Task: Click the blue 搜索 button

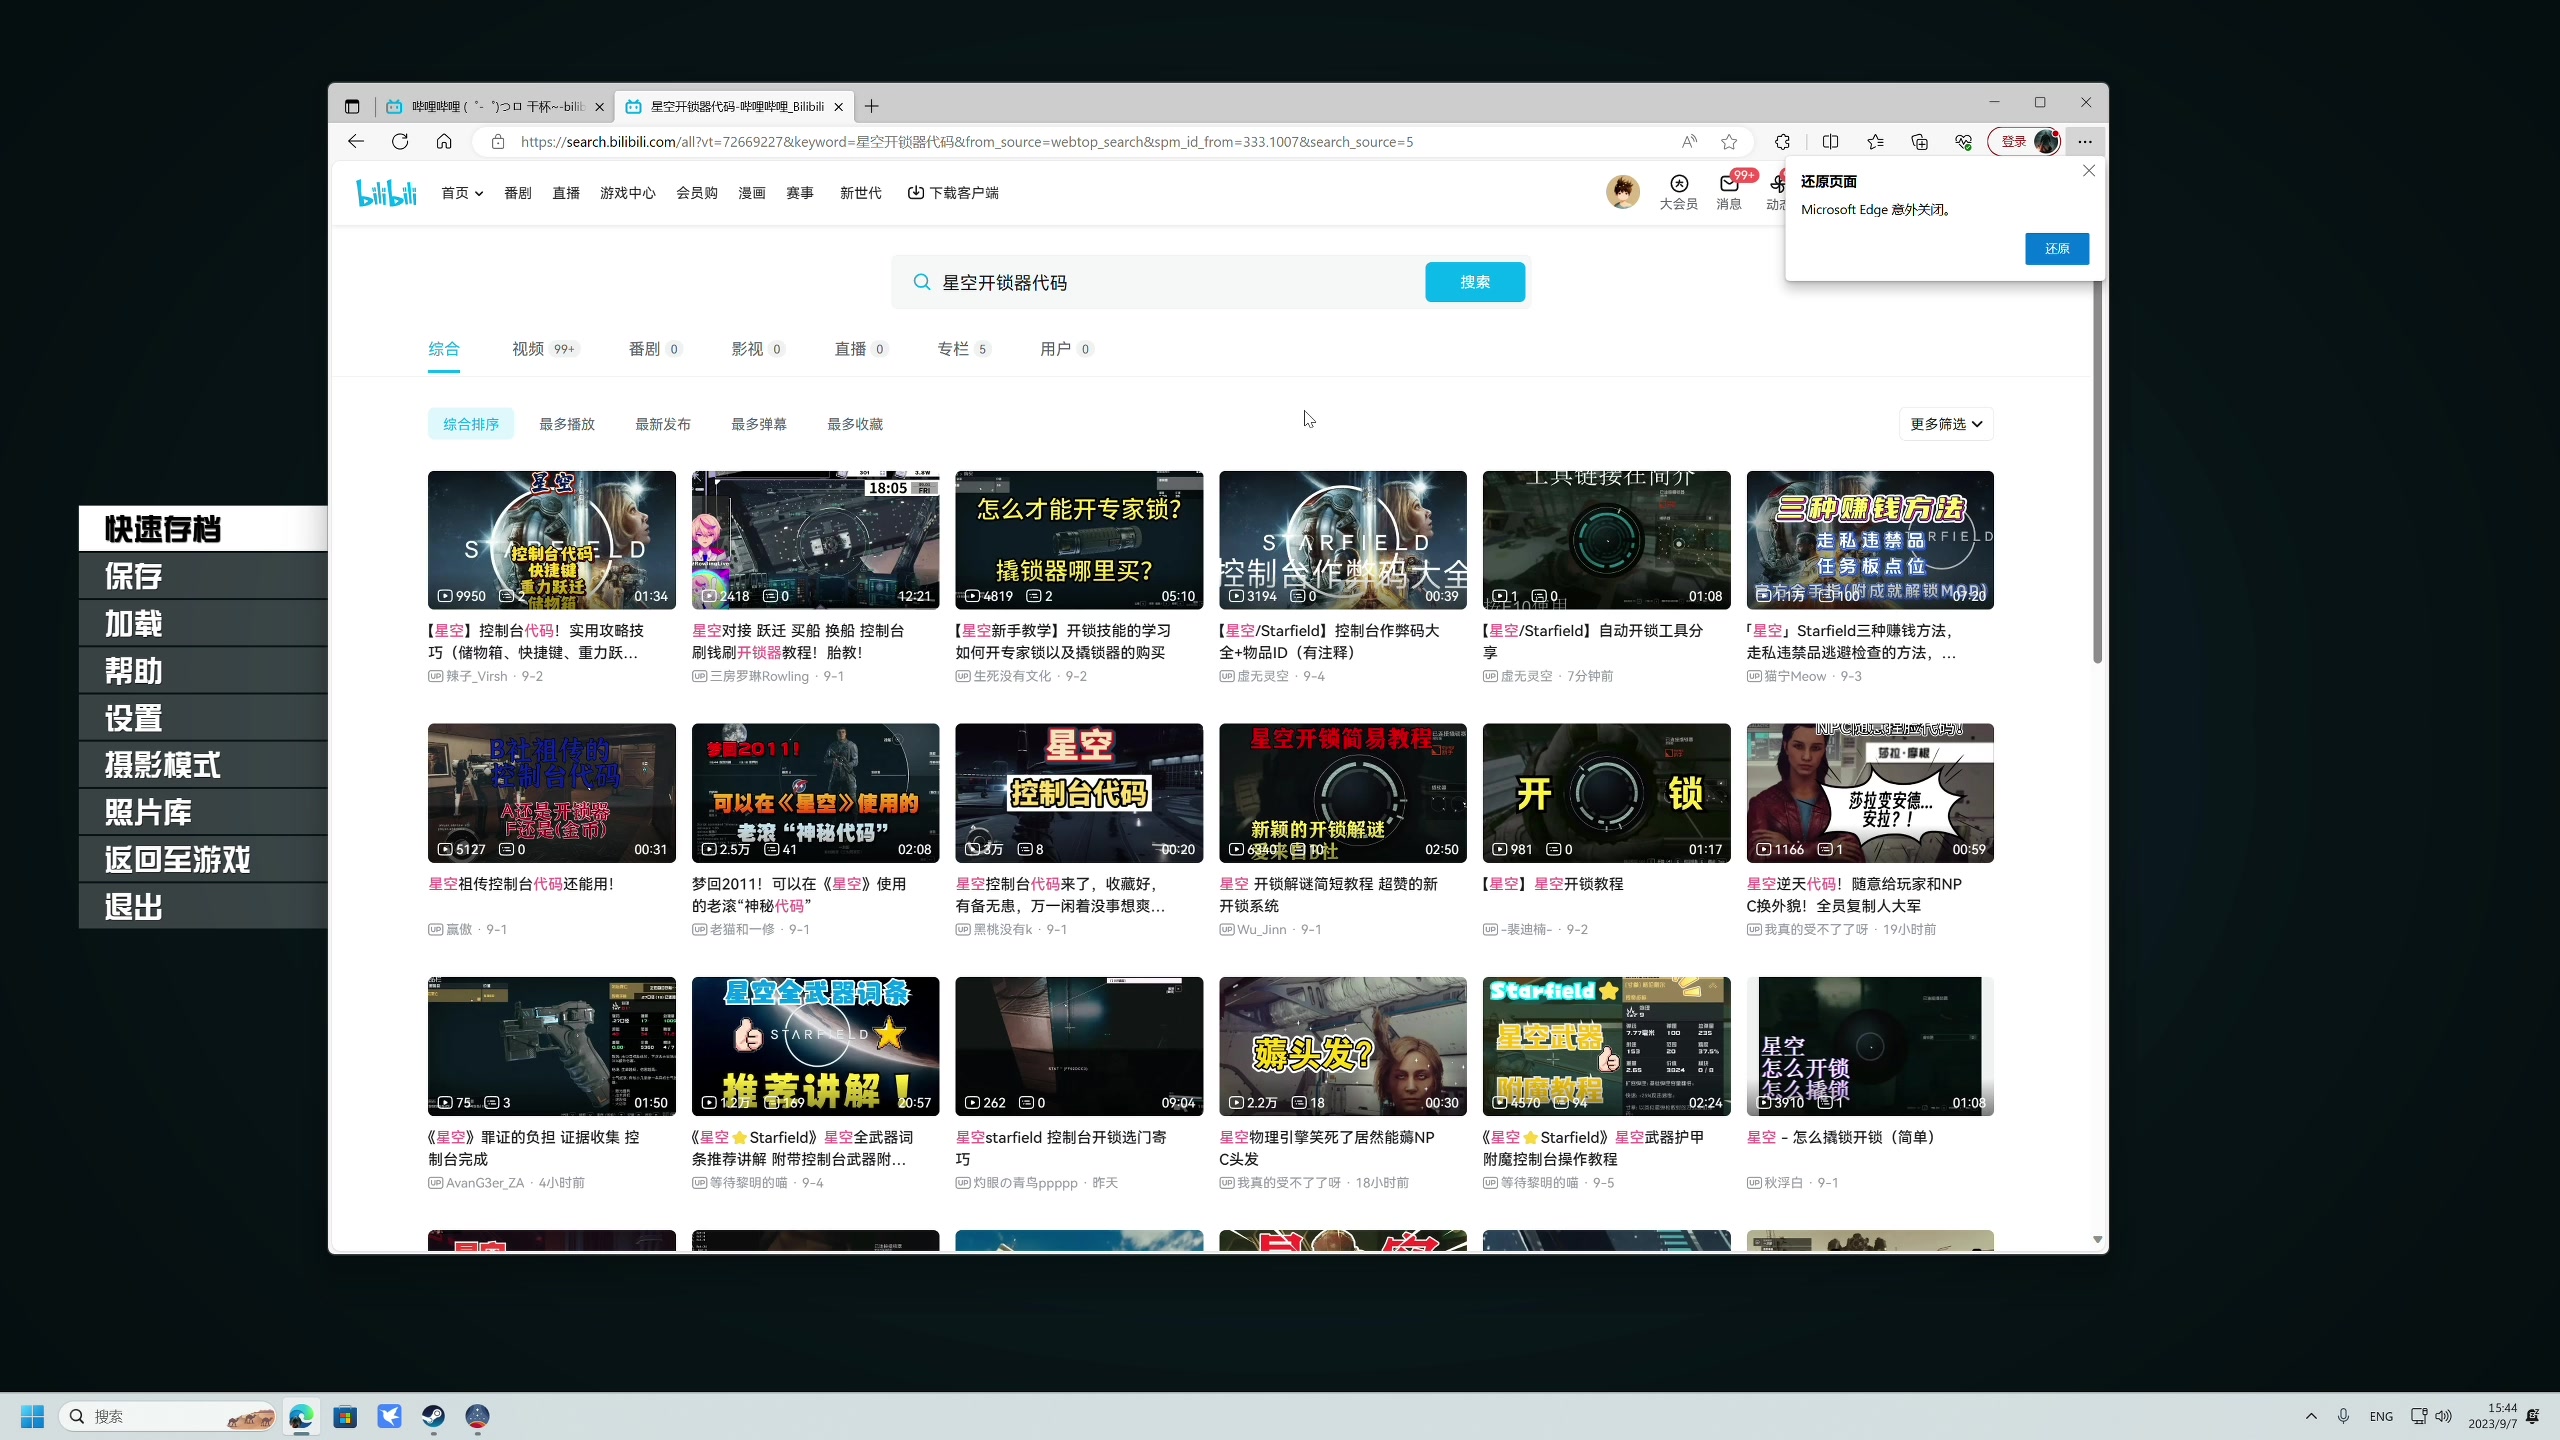Action: (1475, 282)
